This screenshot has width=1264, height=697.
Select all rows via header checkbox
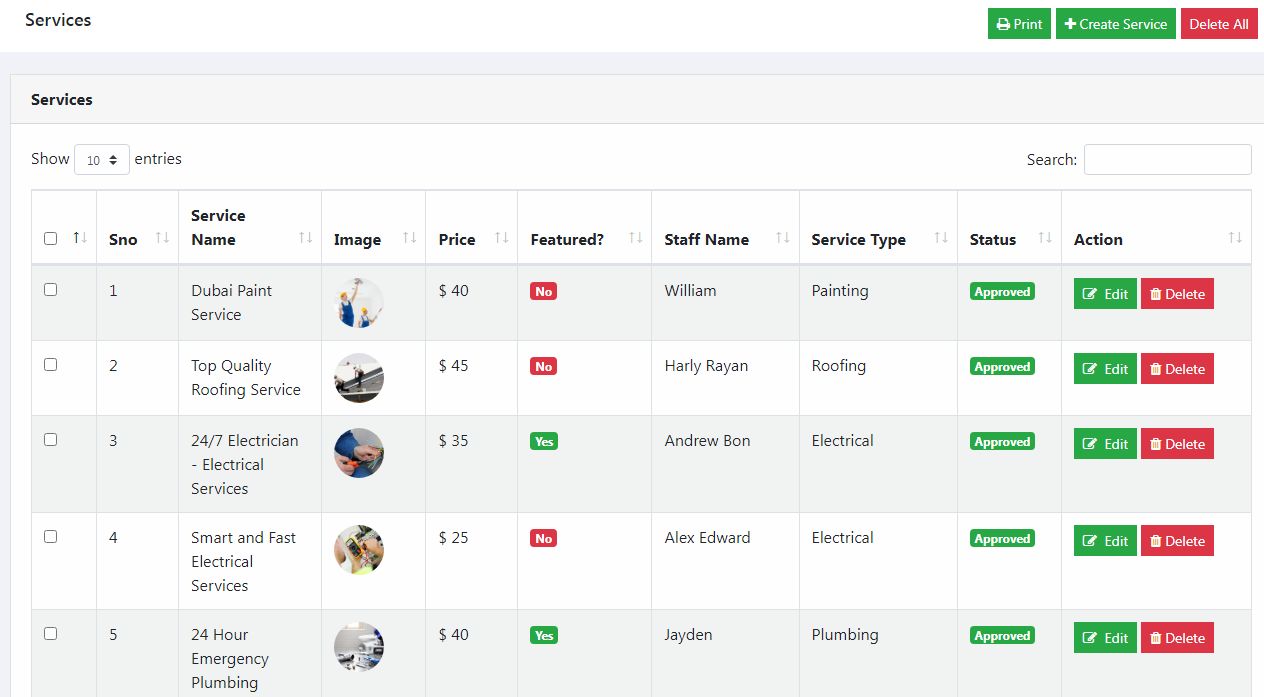51,239
